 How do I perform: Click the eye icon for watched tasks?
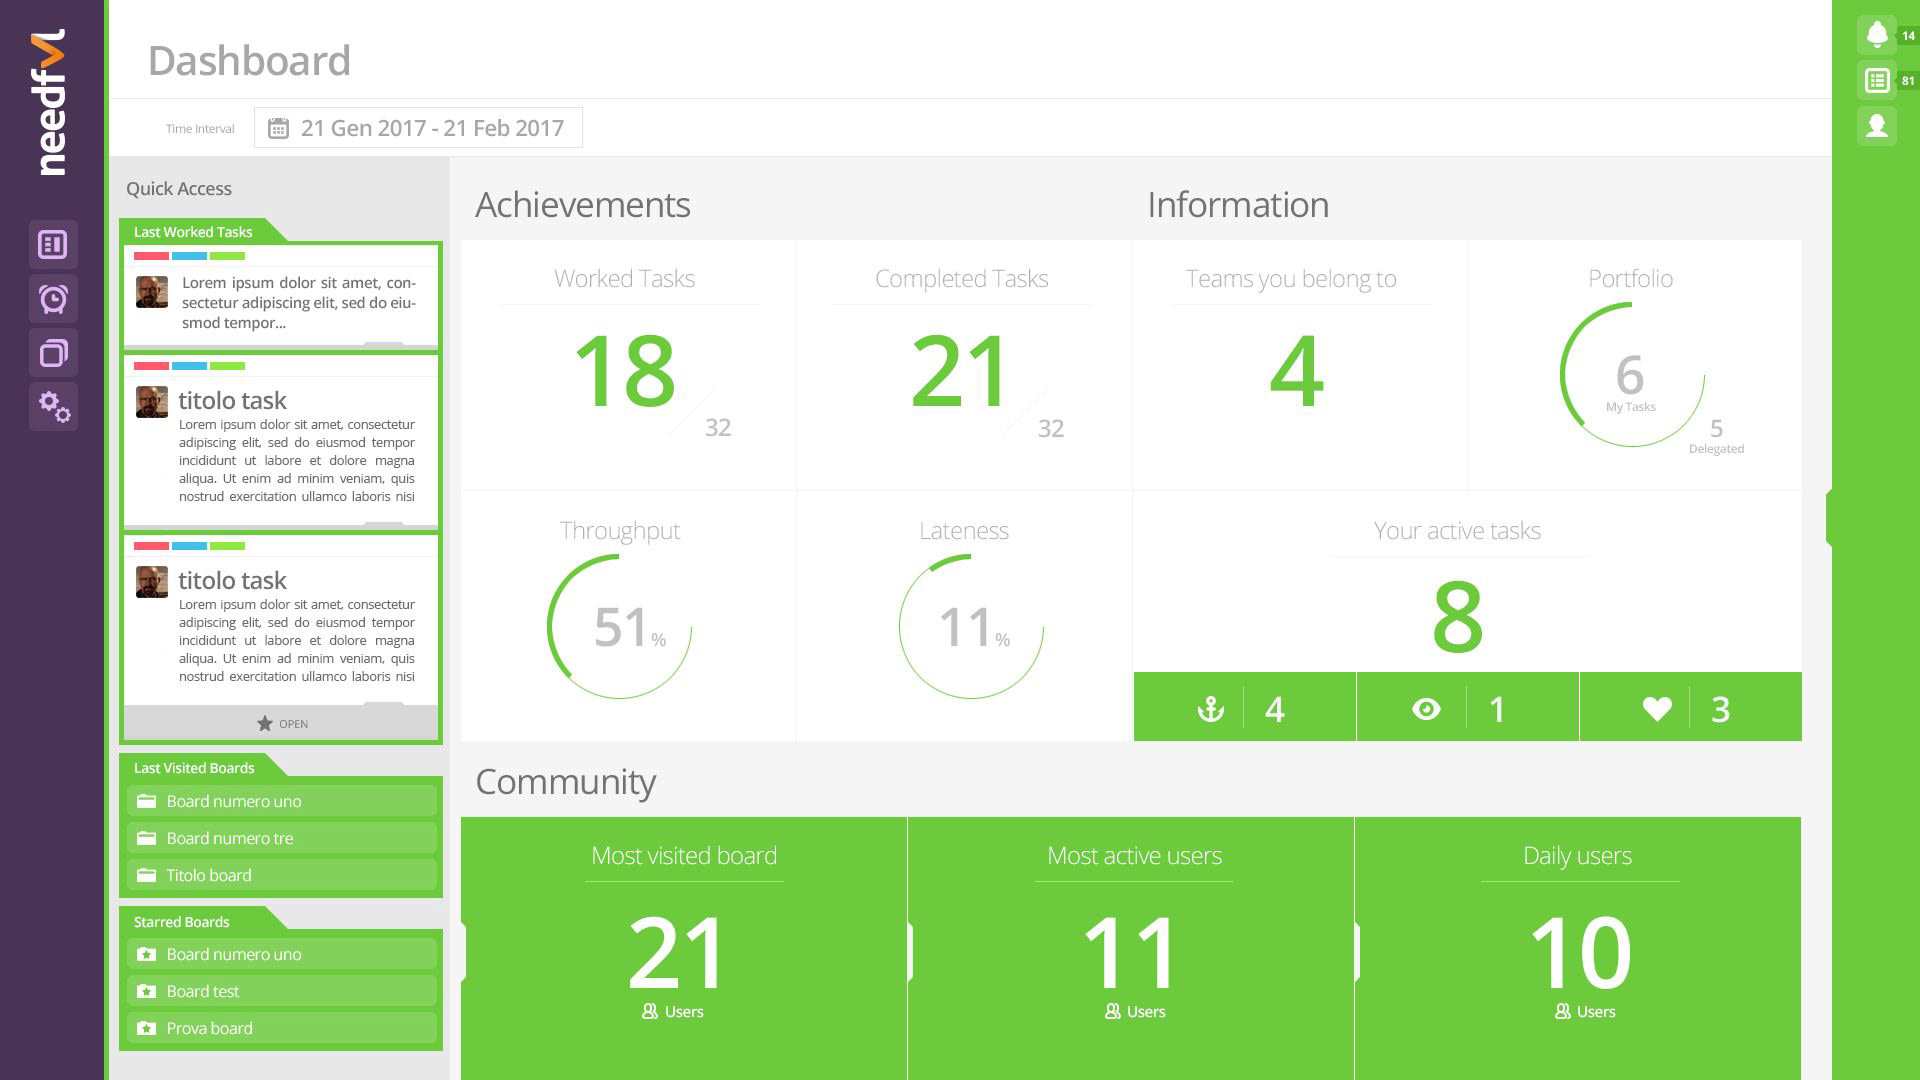tap(1426, 709)
